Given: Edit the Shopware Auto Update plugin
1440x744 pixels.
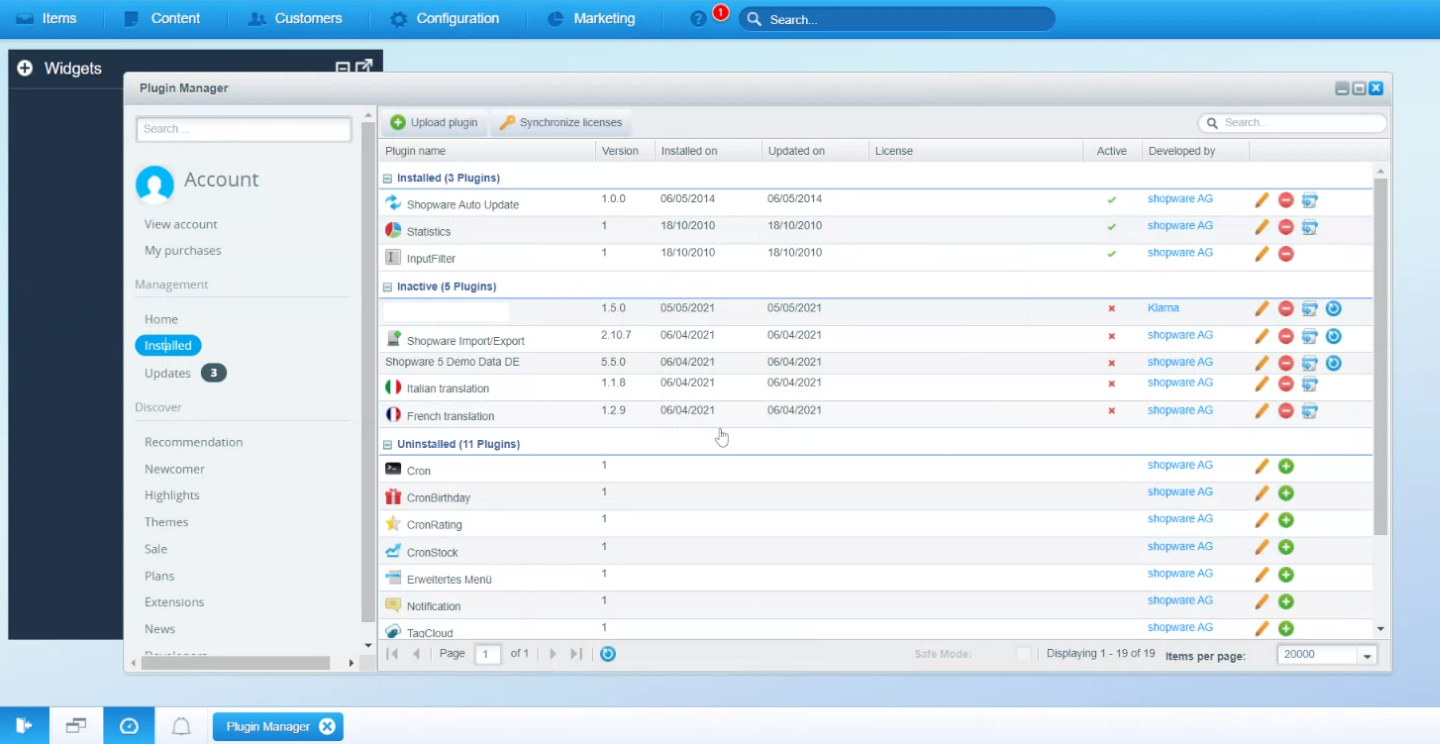Looking at the screenshot, I should click(x=1262, y=200).
